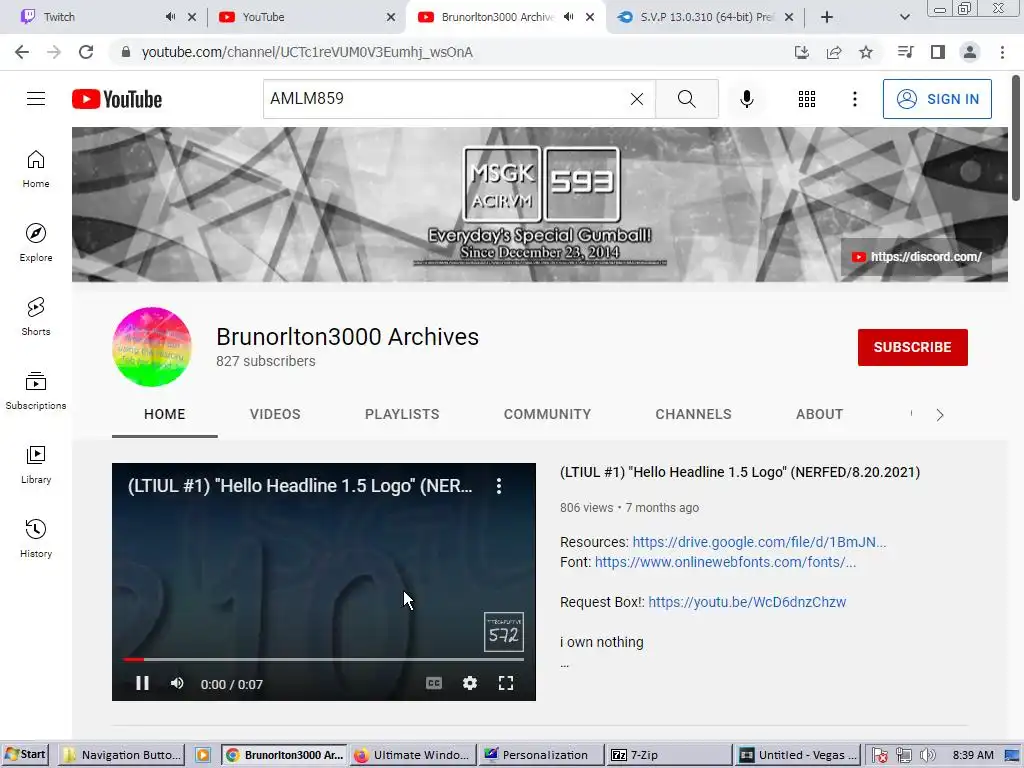Click the system tray volume icon
1024x768 pixels.
coord(927,756)
